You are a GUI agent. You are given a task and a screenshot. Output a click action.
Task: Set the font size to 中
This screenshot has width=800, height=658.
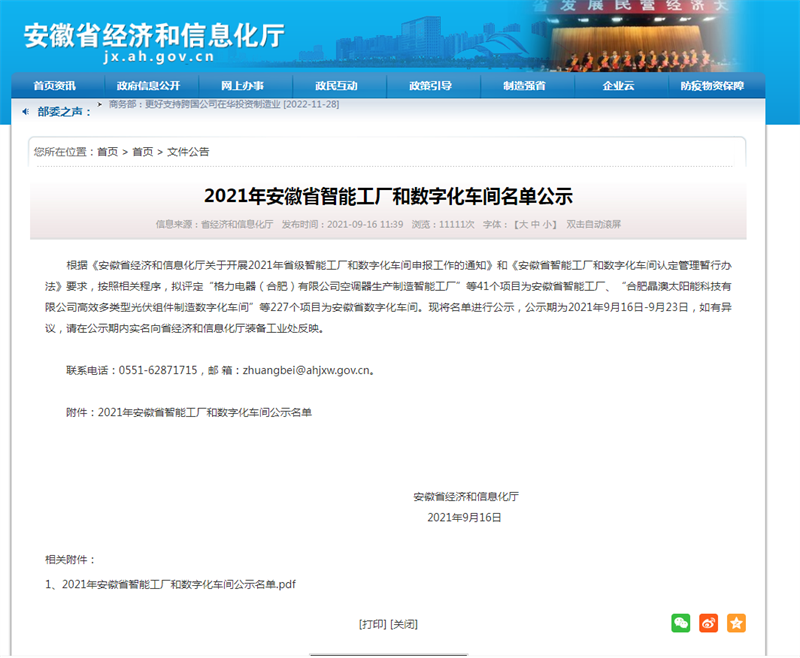tap(535, 225)
